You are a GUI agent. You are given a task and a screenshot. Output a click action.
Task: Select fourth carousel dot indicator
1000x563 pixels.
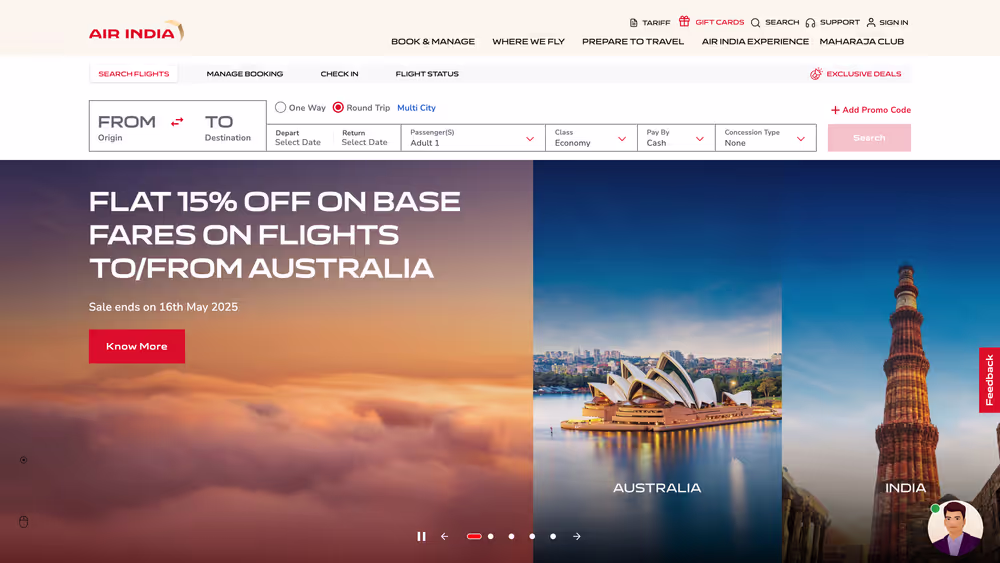tap(532, 536)
